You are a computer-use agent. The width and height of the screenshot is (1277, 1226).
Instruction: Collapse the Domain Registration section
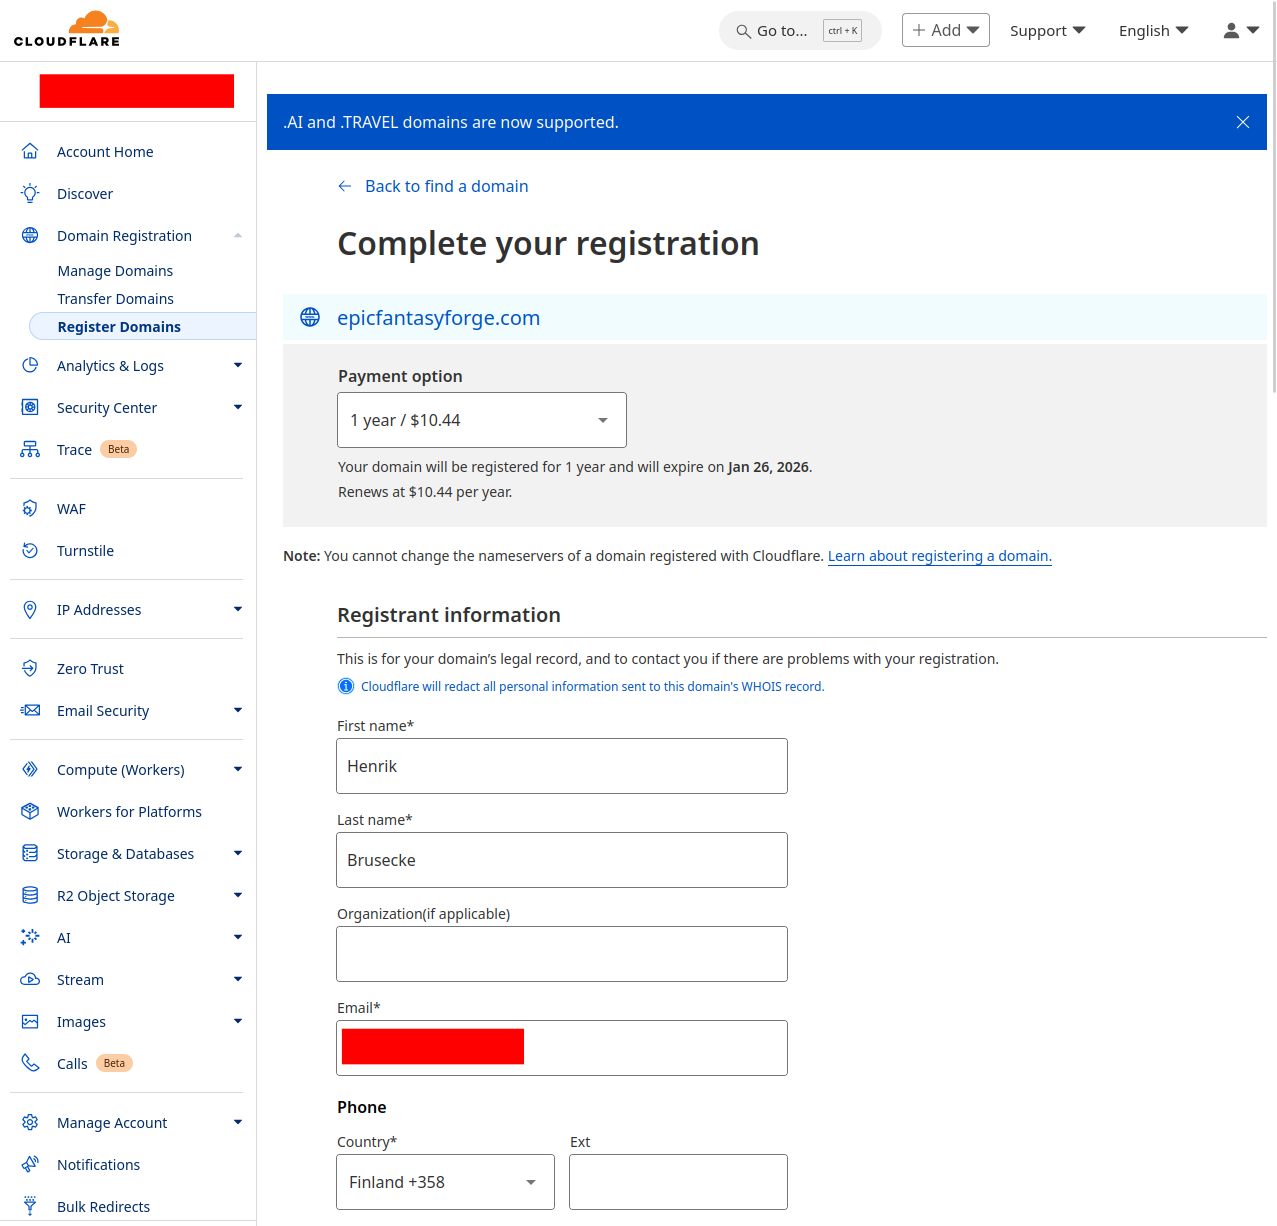[x=238, y=235]
